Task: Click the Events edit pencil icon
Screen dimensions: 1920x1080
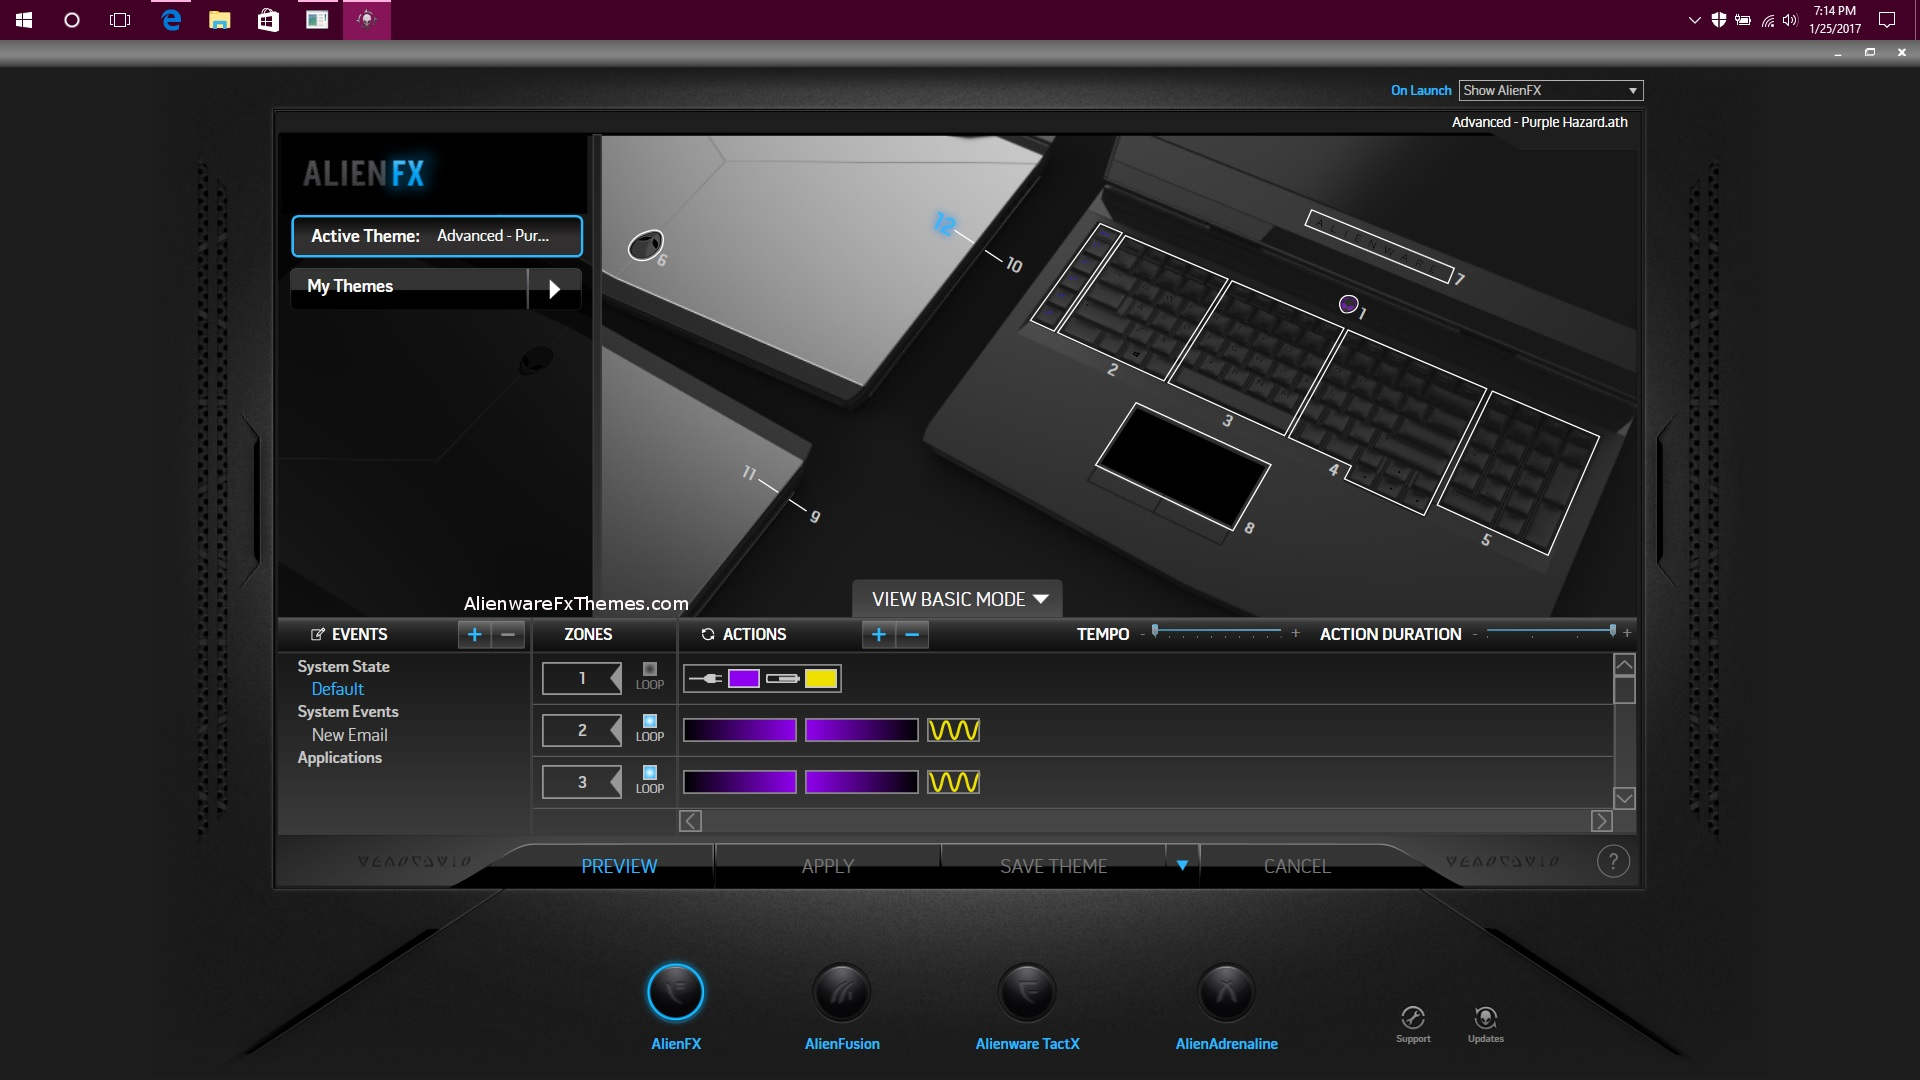Action: click(x=318, y=634)
